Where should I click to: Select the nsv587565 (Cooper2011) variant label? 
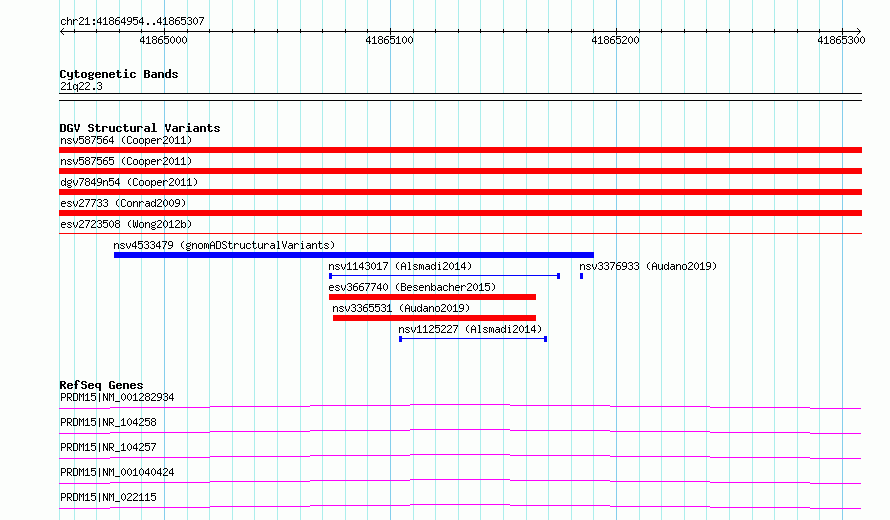tap(126, 161)
